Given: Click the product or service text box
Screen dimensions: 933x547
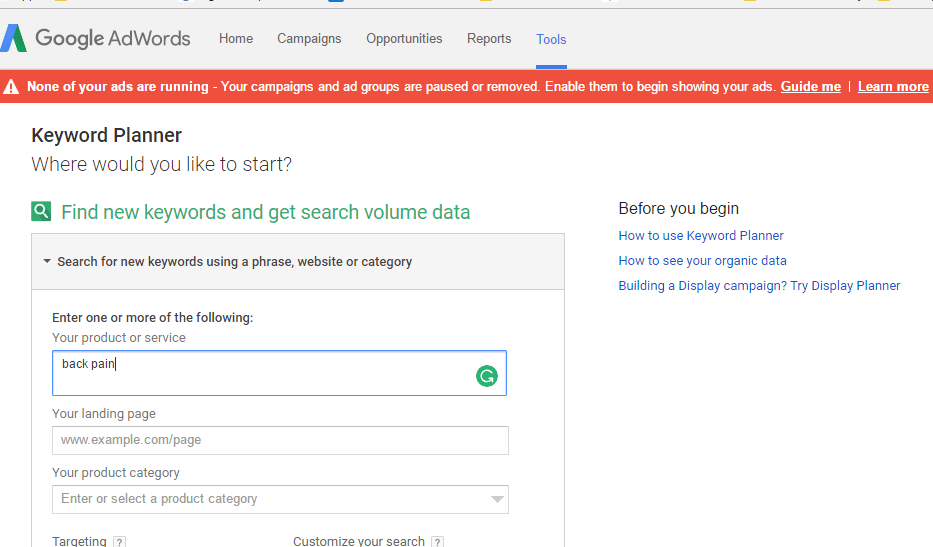Looking at the screenshot, I should pos(279,373).
